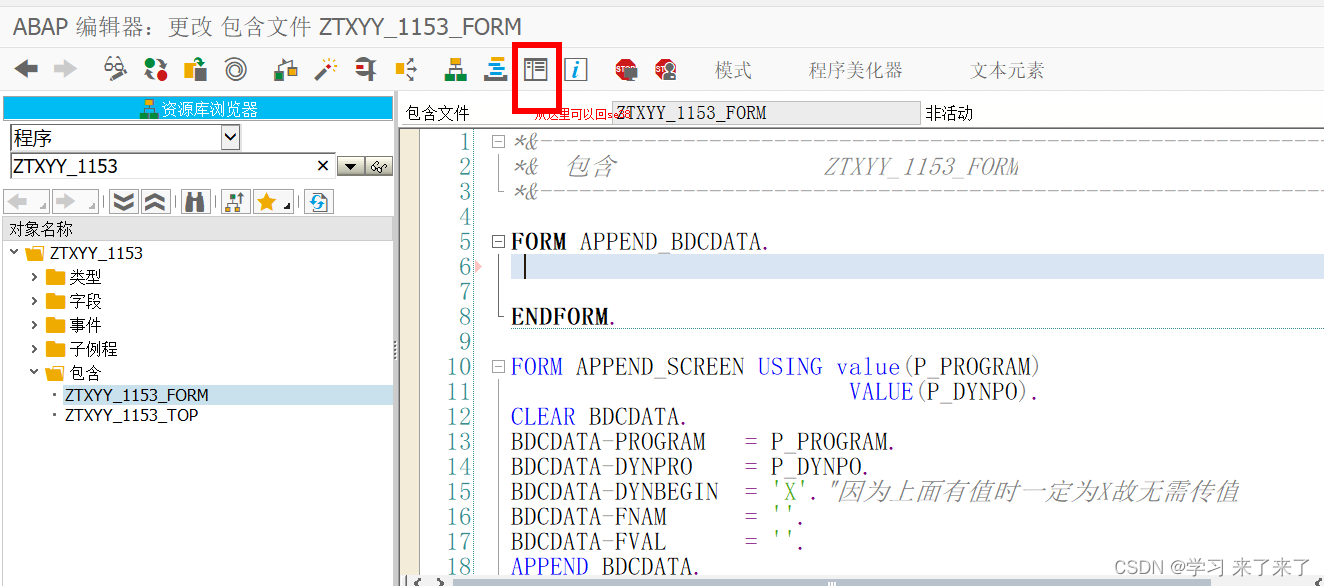This screenshot has width=1324, height=586.
Task: Click the refresh object list icon
Action: (318, 202)
